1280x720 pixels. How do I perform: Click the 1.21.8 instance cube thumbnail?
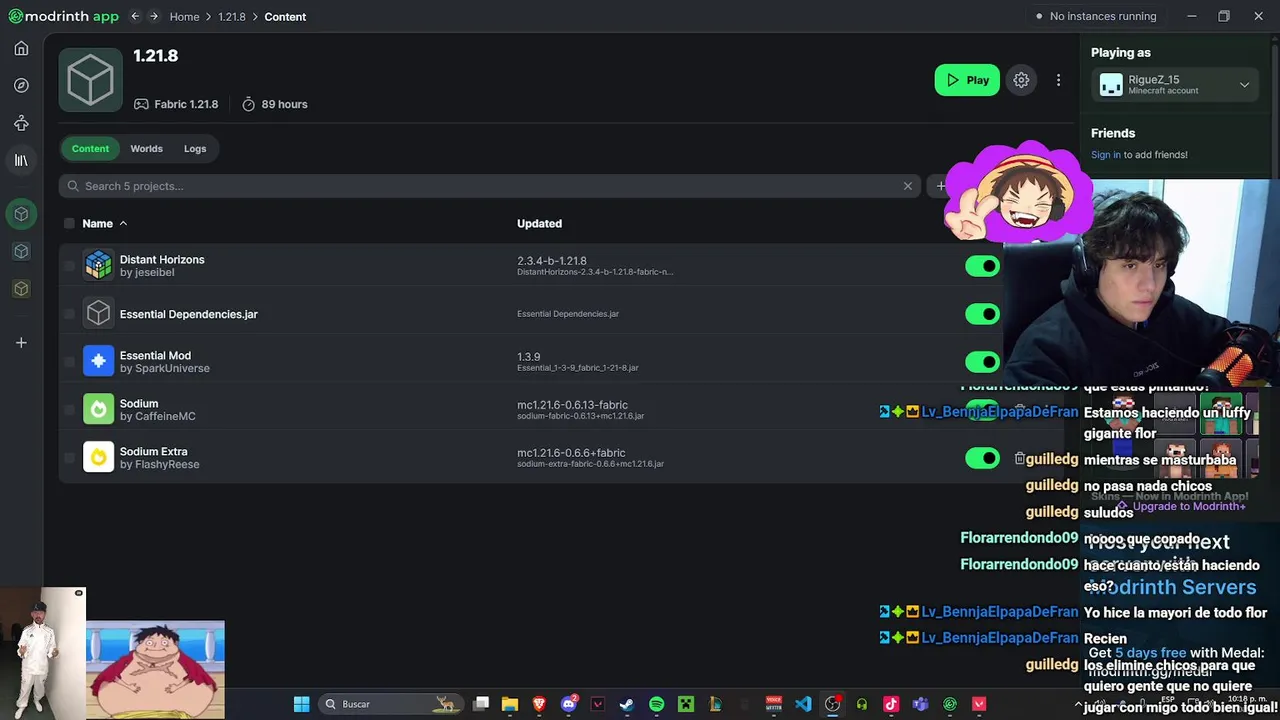pyautogui.click(x=91, y=80)
